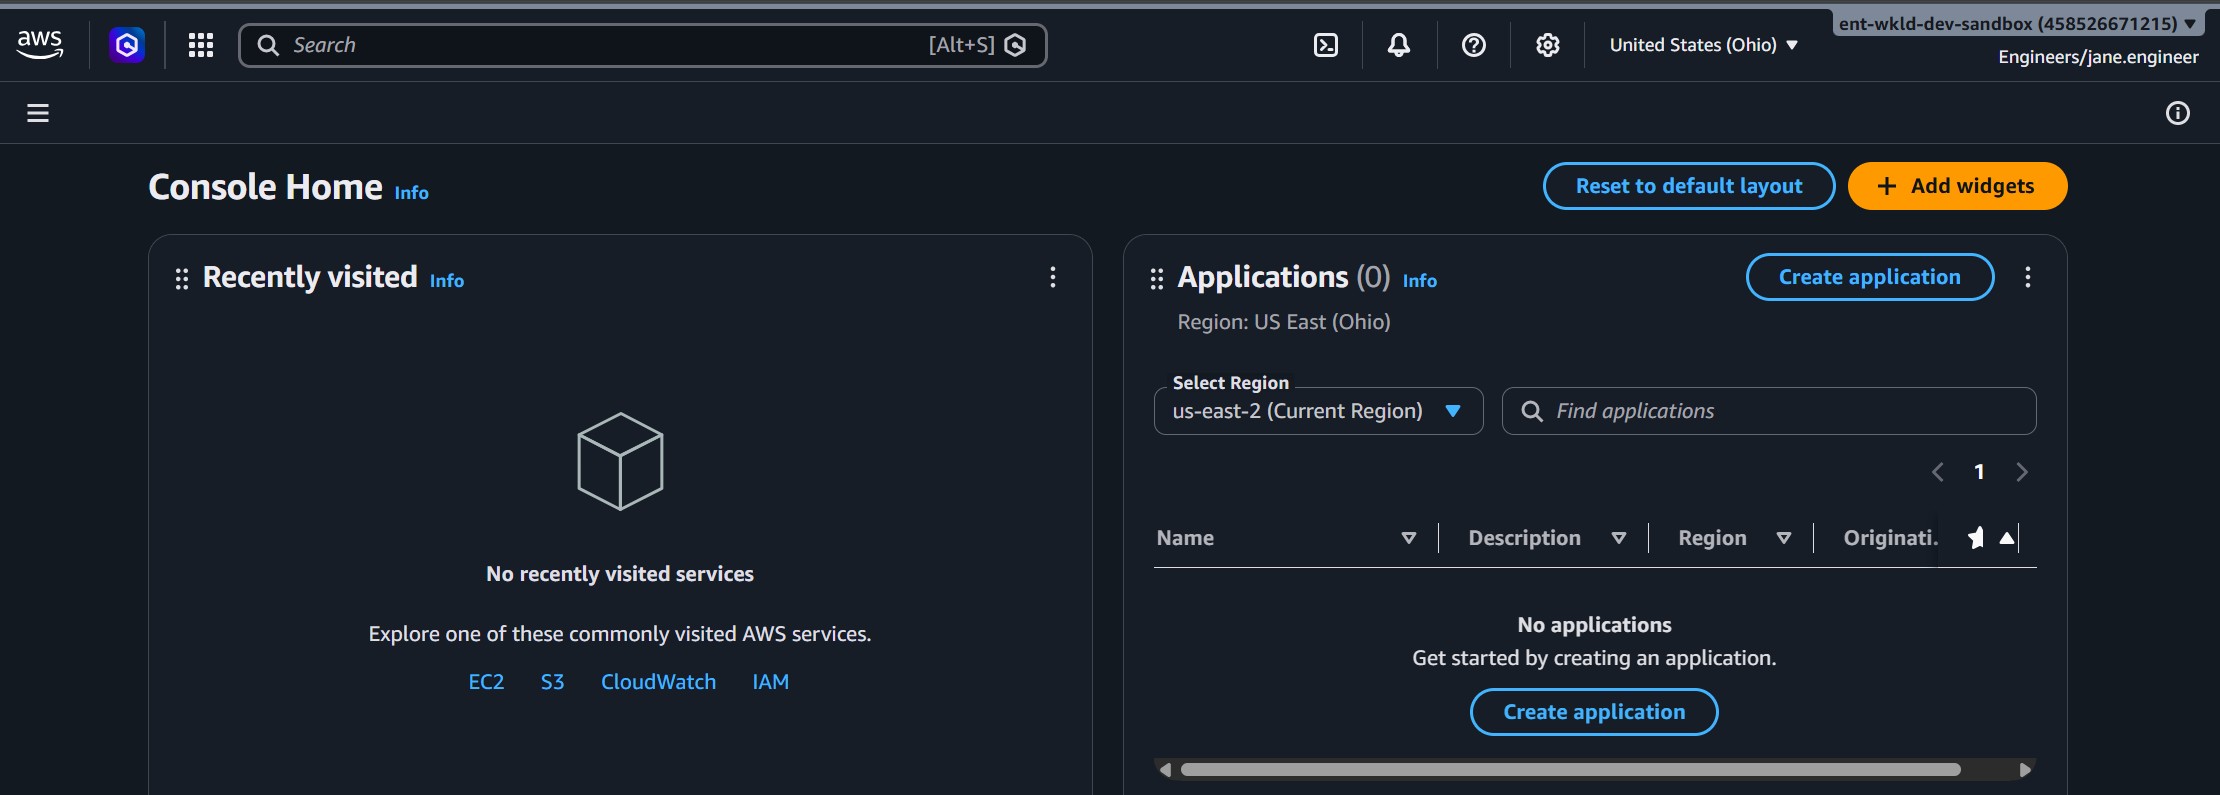This screenshot has height=795, width=2220.
Task: Click Info link next to Console Home
Action: pos(411,193)
